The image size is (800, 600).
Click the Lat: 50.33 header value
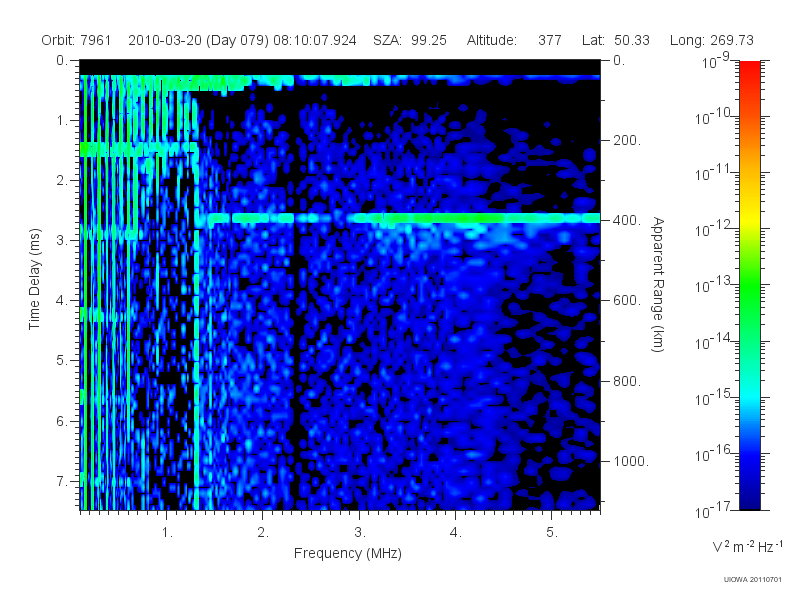point(615,40)
